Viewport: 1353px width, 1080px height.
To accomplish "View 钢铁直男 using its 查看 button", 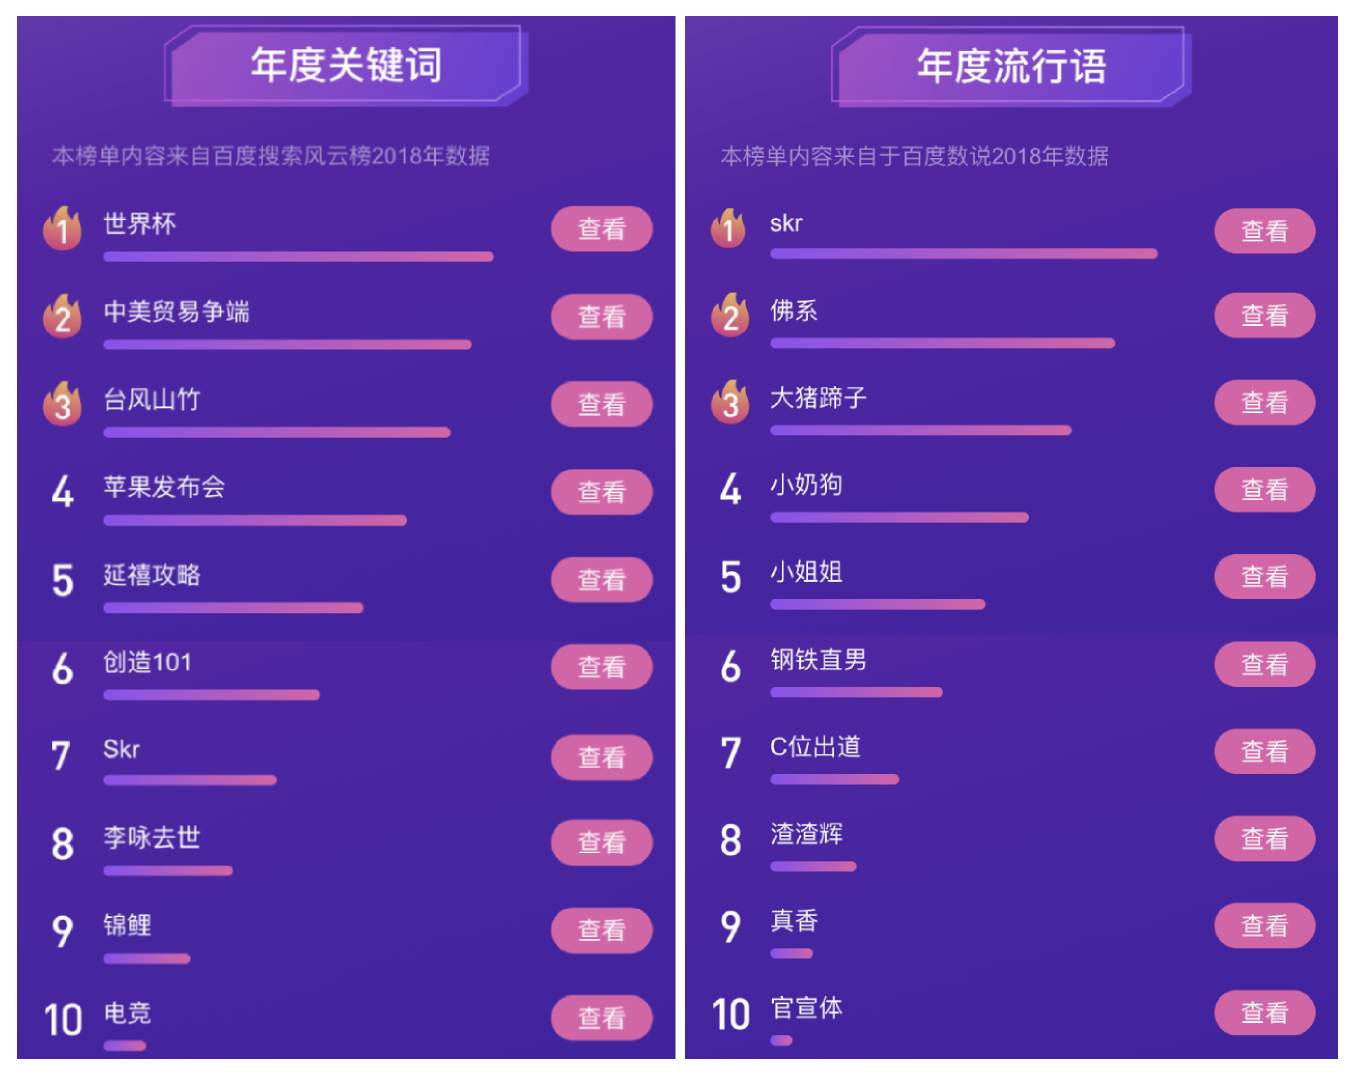I will (1264, 665).
